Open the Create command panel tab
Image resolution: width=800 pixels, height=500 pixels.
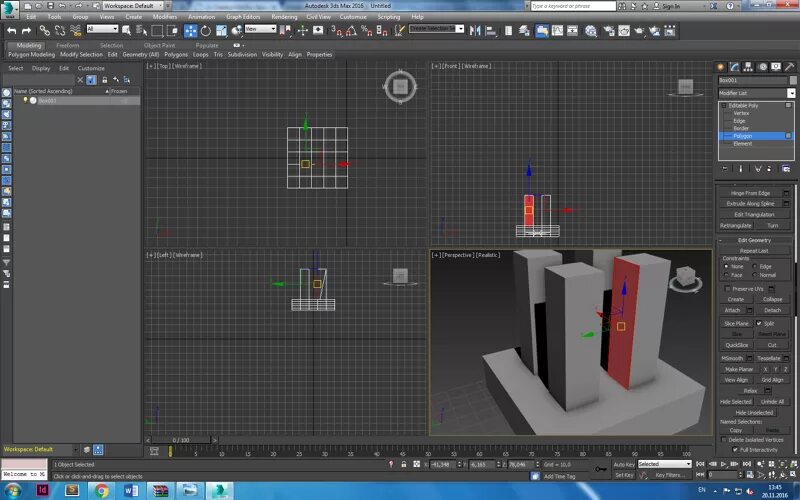[720, 67]
